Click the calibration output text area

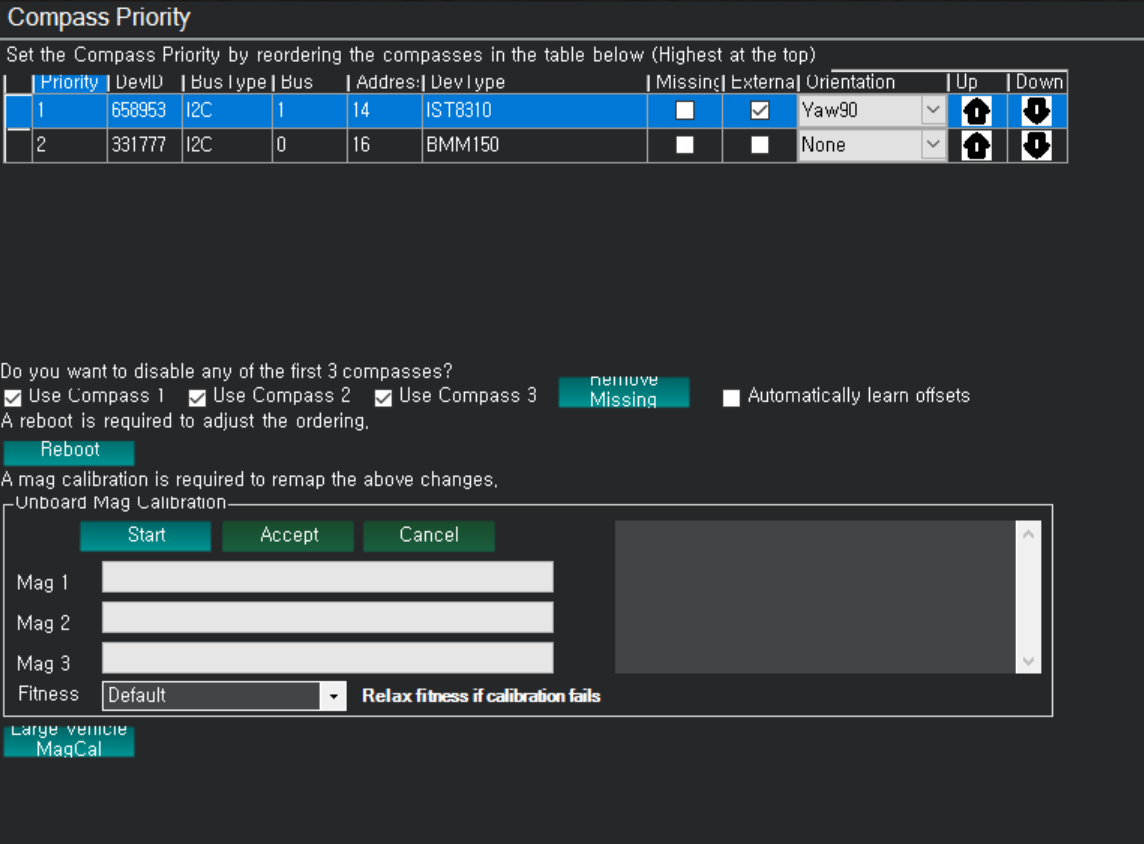click(815, 597)
